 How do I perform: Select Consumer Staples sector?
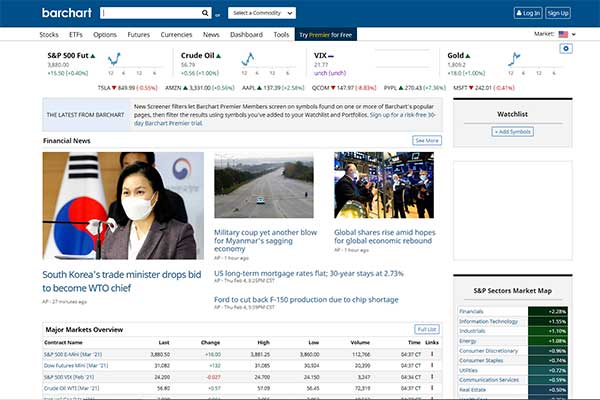481,360
